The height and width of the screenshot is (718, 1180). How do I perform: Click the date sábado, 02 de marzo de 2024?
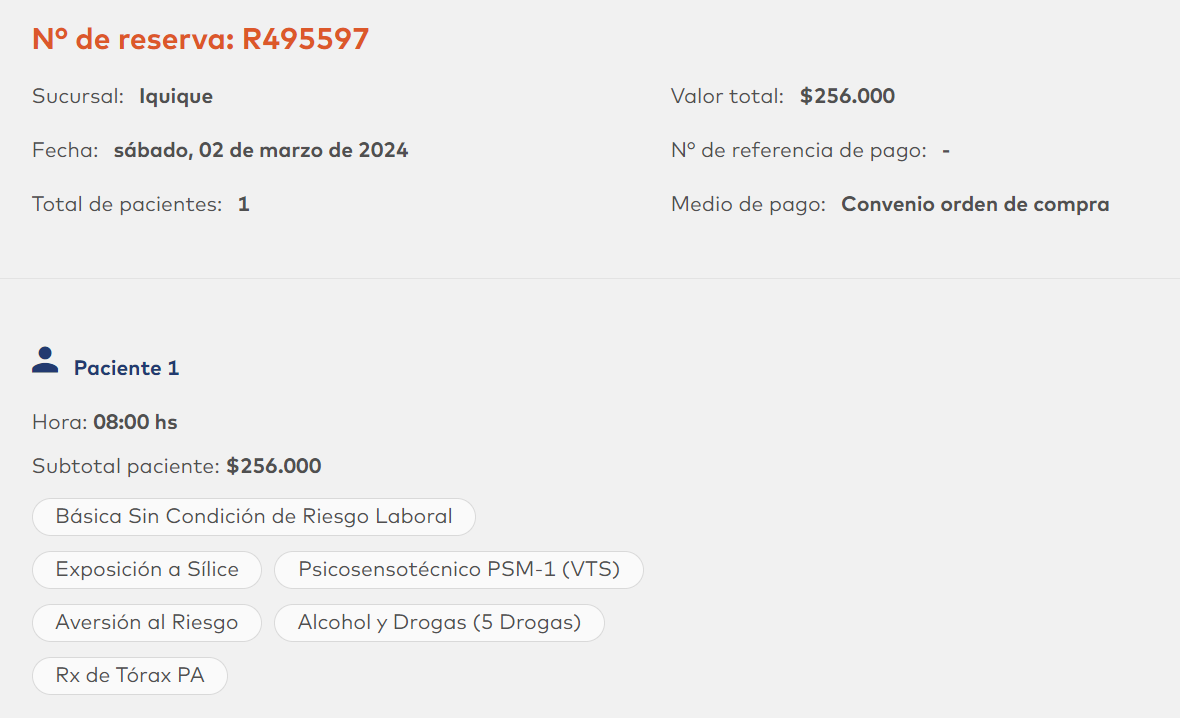(x=261, y=151)
